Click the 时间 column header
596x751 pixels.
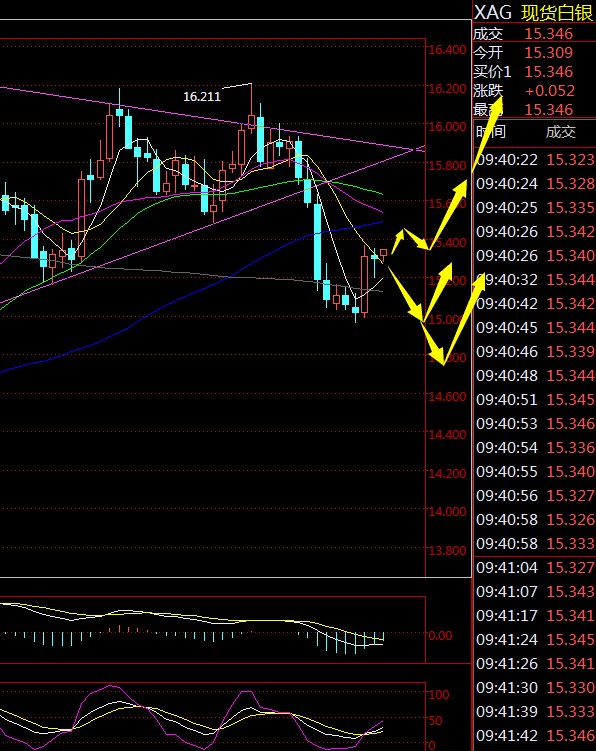491,132
